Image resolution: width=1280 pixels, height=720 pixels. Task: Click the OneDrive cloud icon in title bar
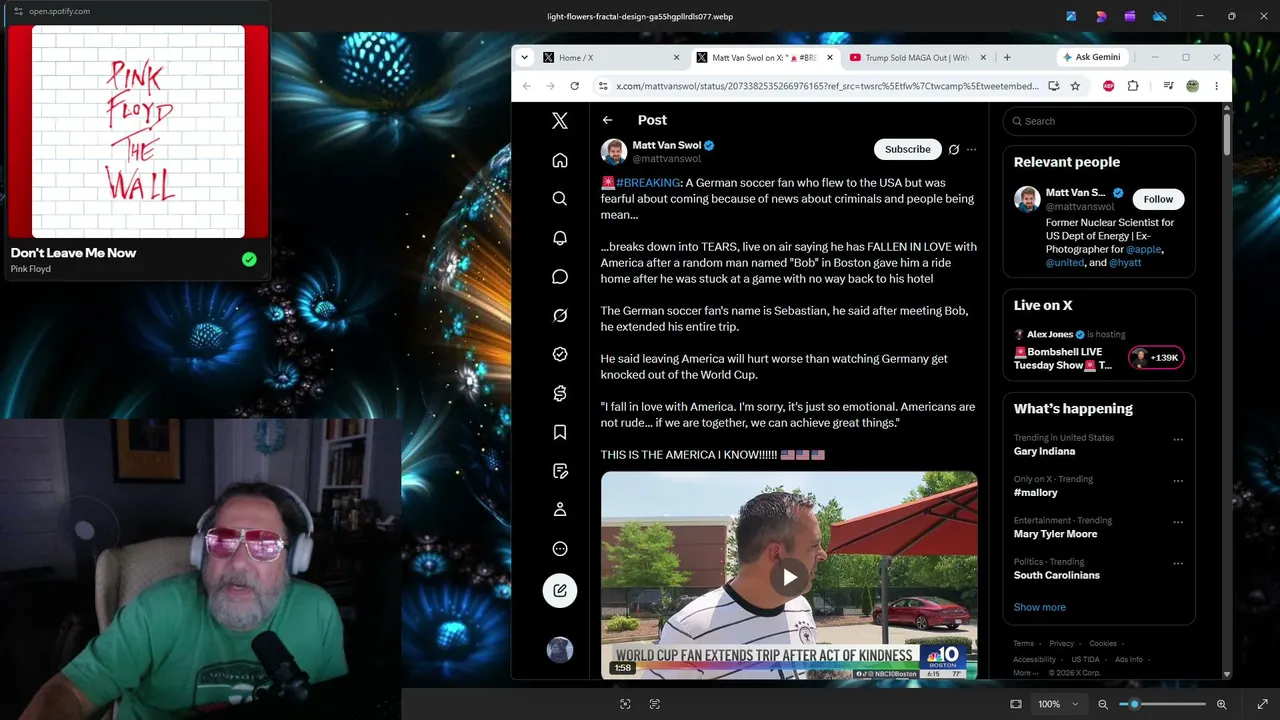coord(1160,16)
